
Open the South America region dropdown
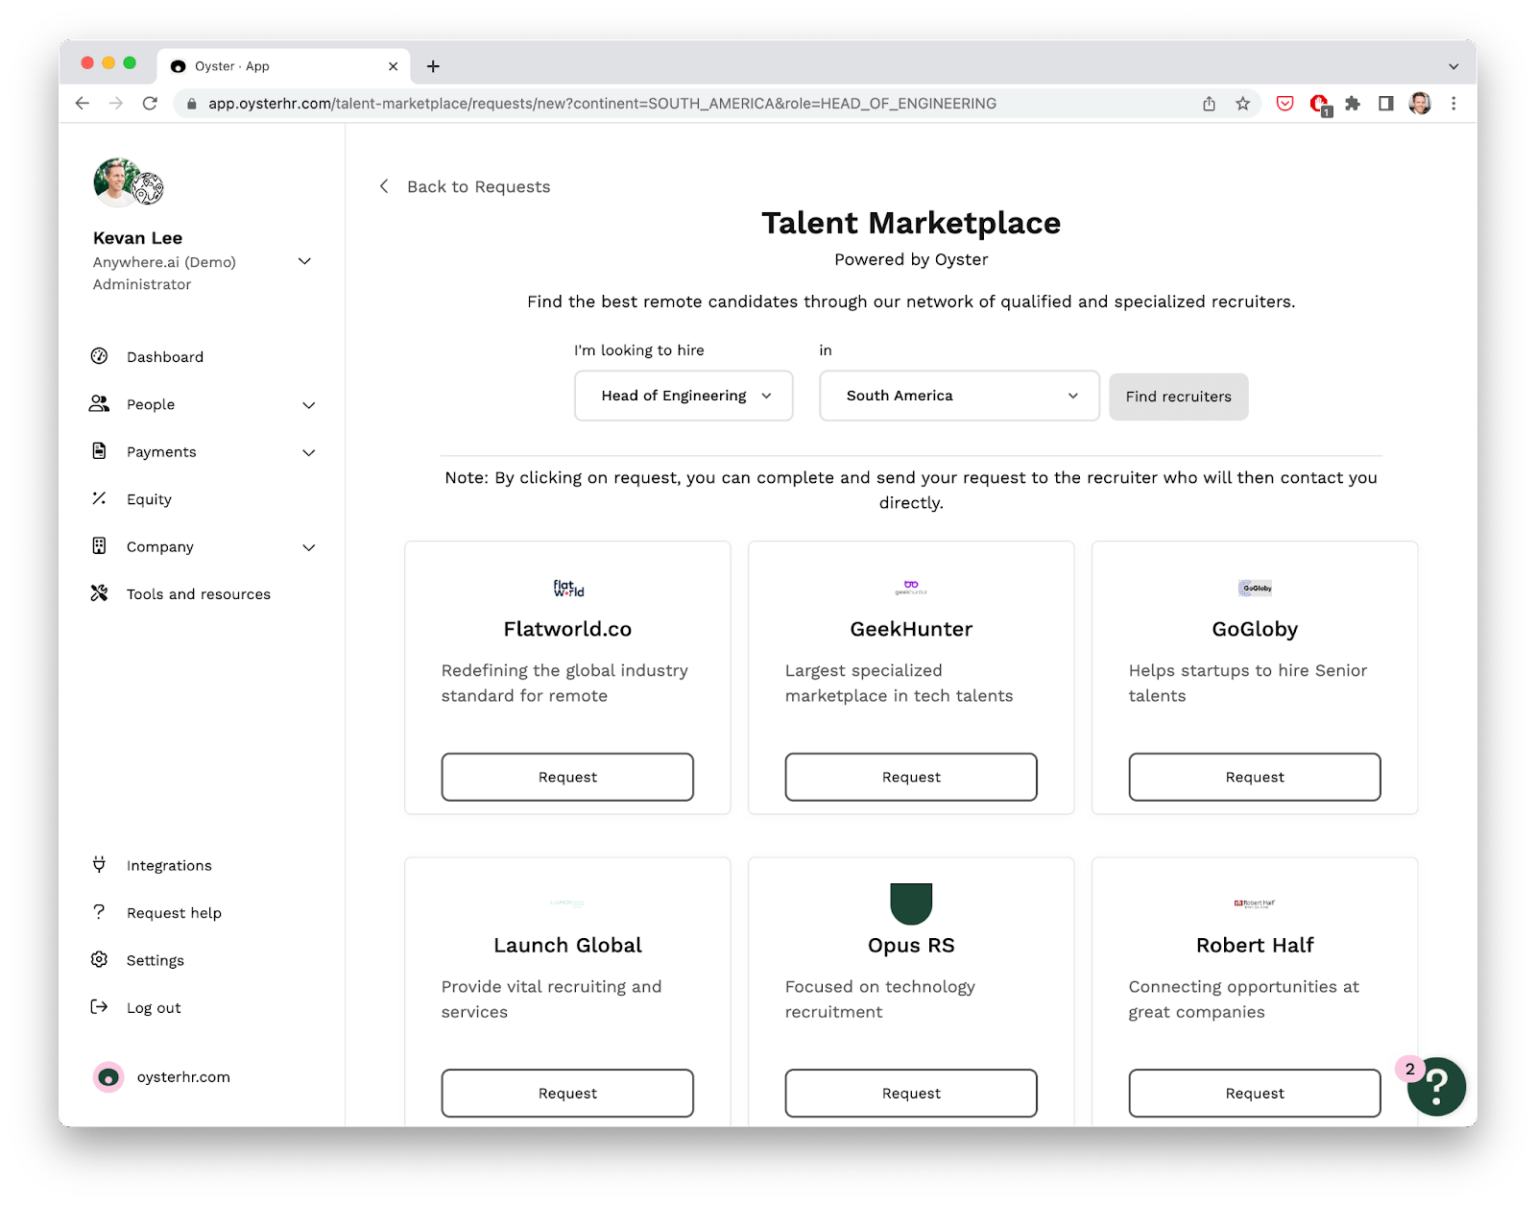tap(959, 396)
